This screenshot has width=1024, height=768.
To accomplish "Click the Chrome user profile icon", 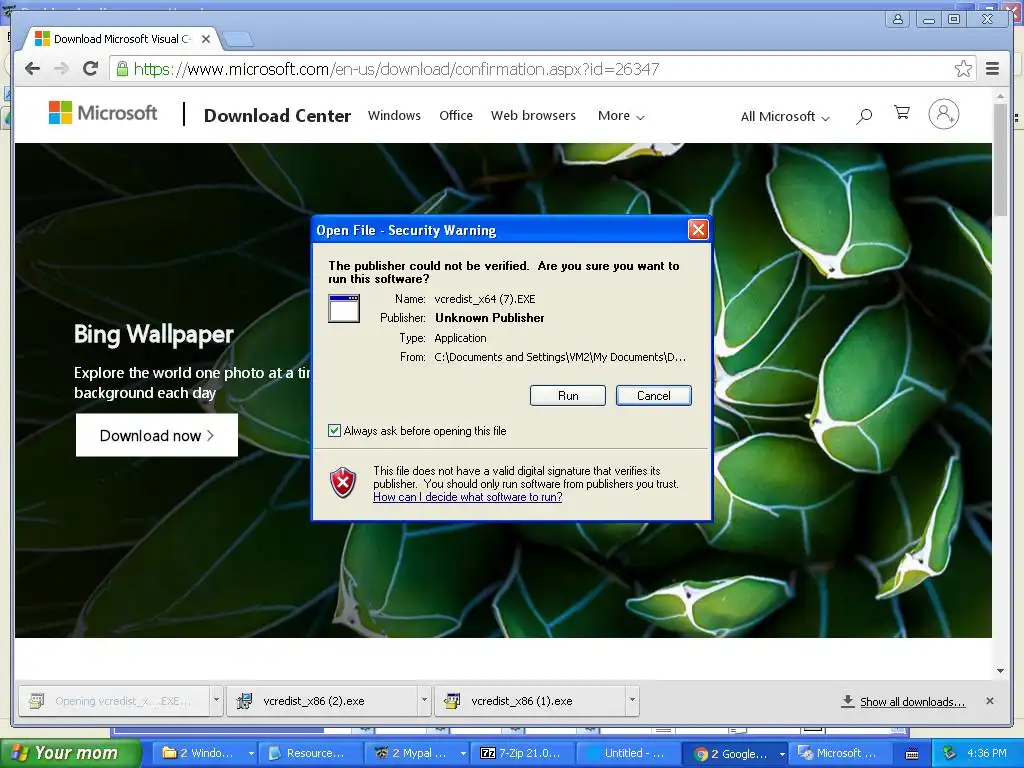I will point(898,19).
